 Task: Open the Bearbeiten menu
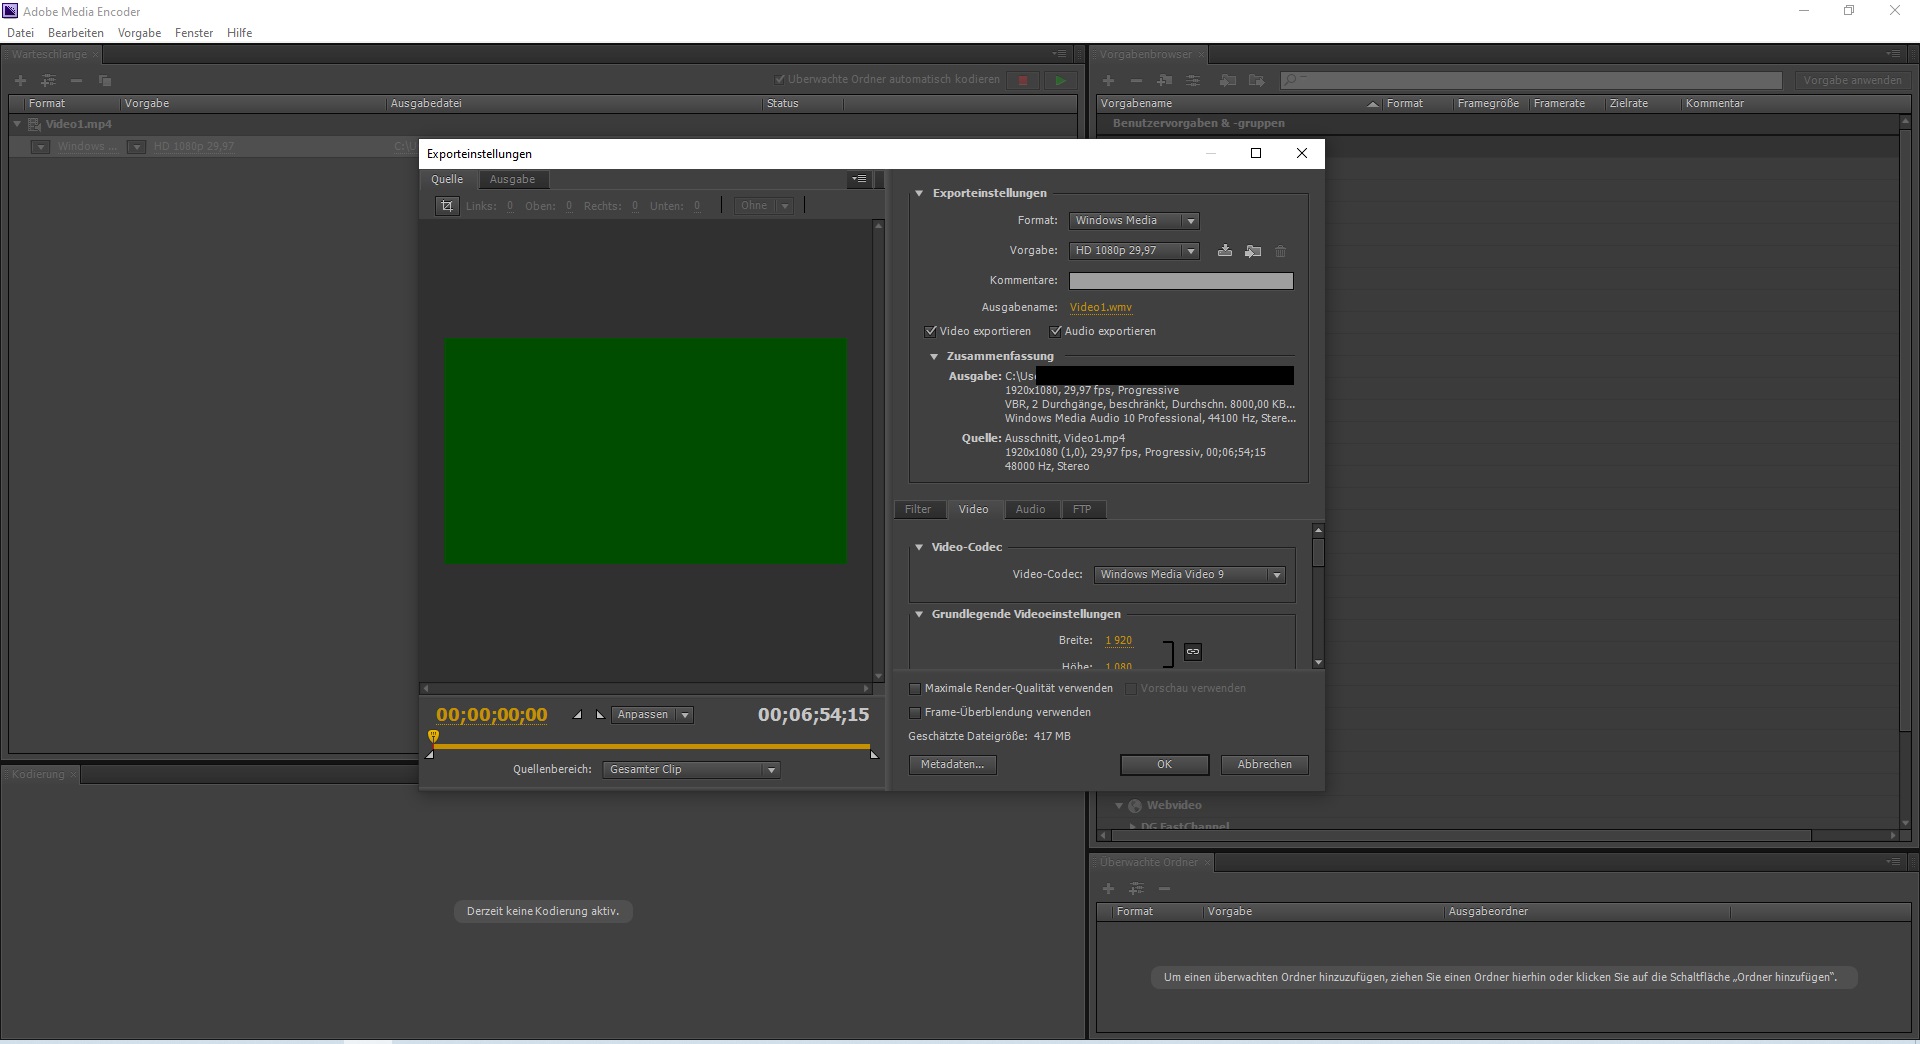pyautogui.click(x=75, y=32)
